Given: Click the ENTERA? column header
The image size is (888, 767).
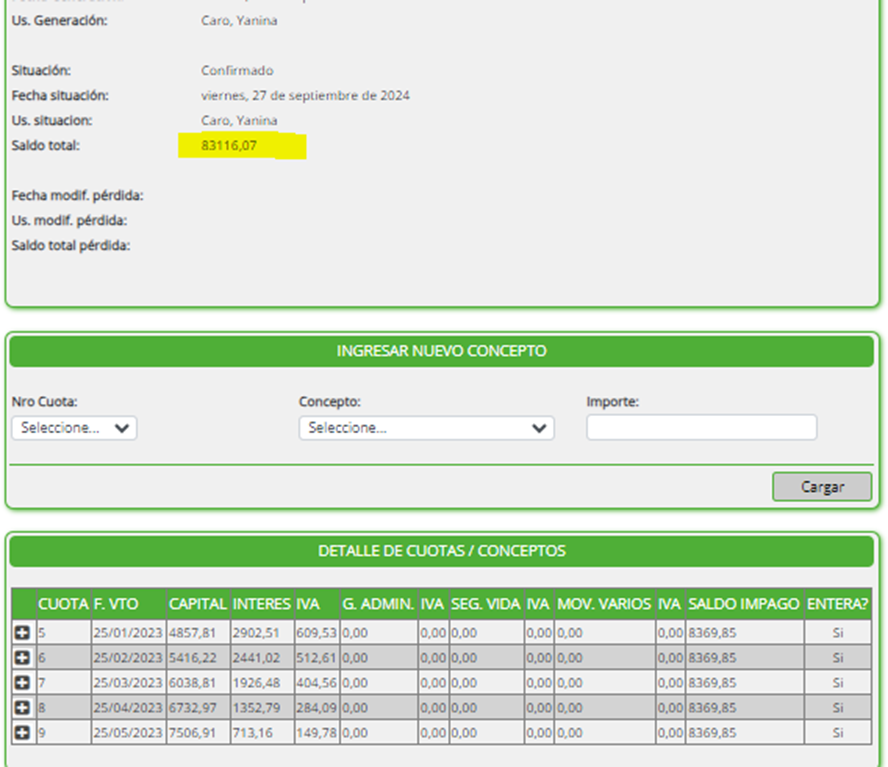Looking at the screenshot, I should tap(837, 604).
